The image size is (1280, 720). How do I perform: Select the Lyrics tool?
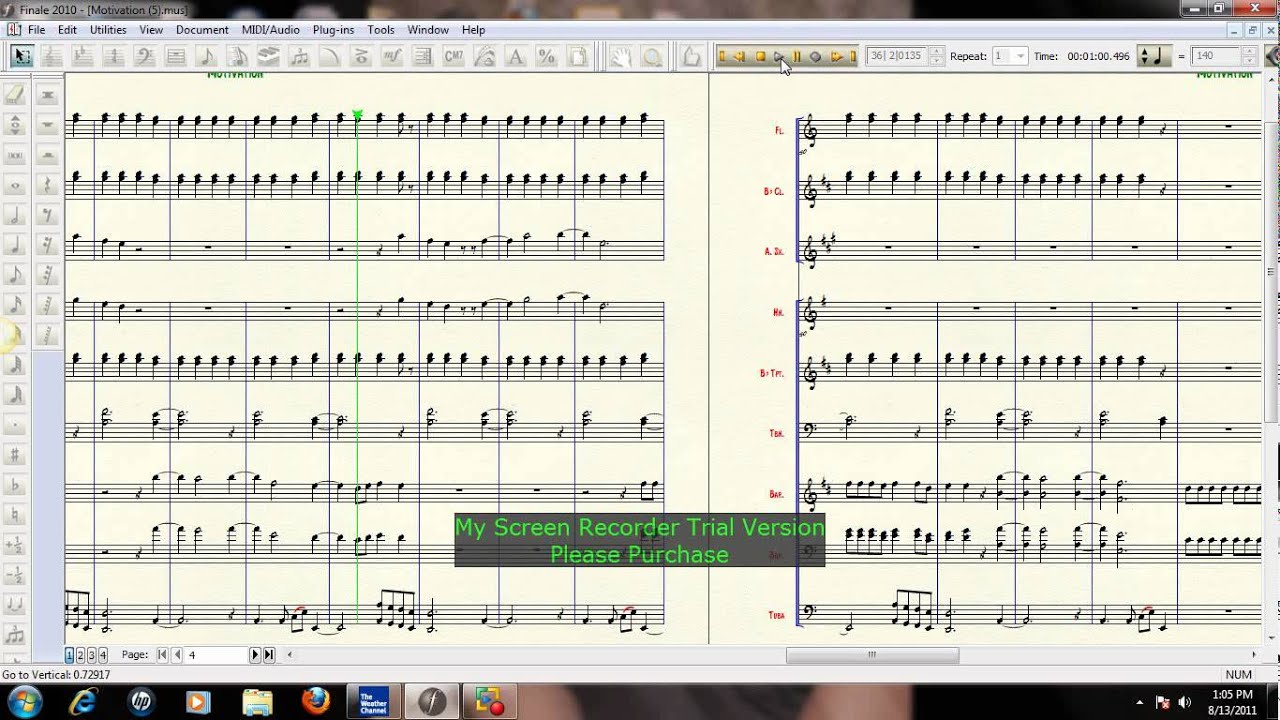(x=485, y=56)
